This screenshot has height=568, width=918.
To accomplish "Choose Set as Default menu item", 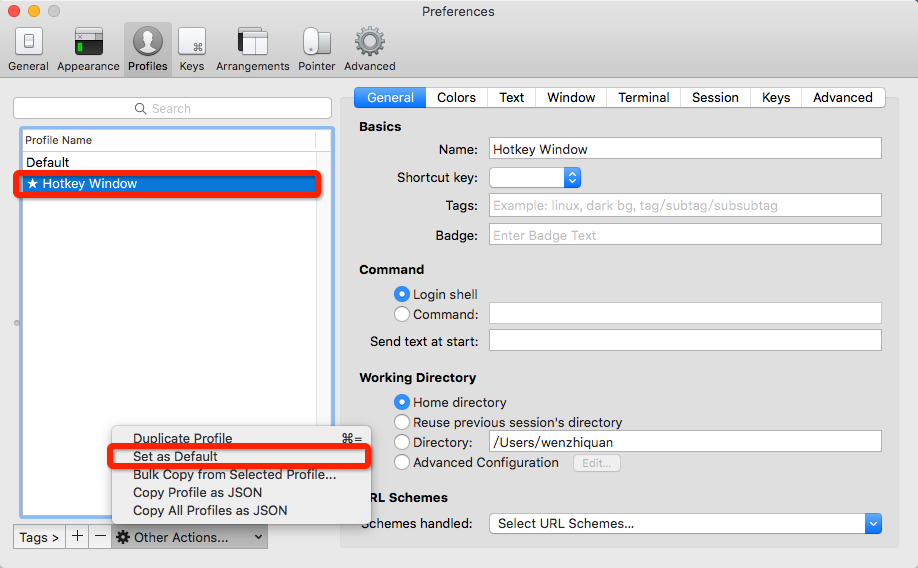I will 241,456.
